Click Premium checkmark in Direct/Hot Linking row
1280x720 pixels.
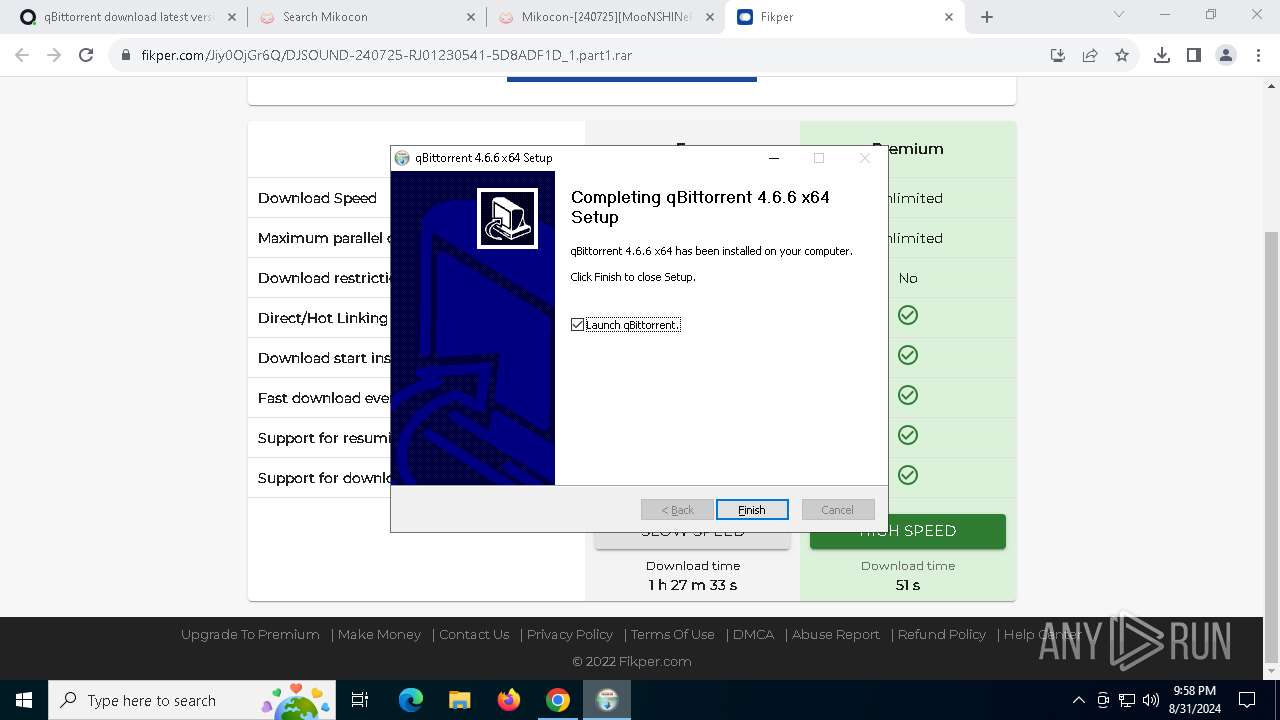click(x=908, y=315)
